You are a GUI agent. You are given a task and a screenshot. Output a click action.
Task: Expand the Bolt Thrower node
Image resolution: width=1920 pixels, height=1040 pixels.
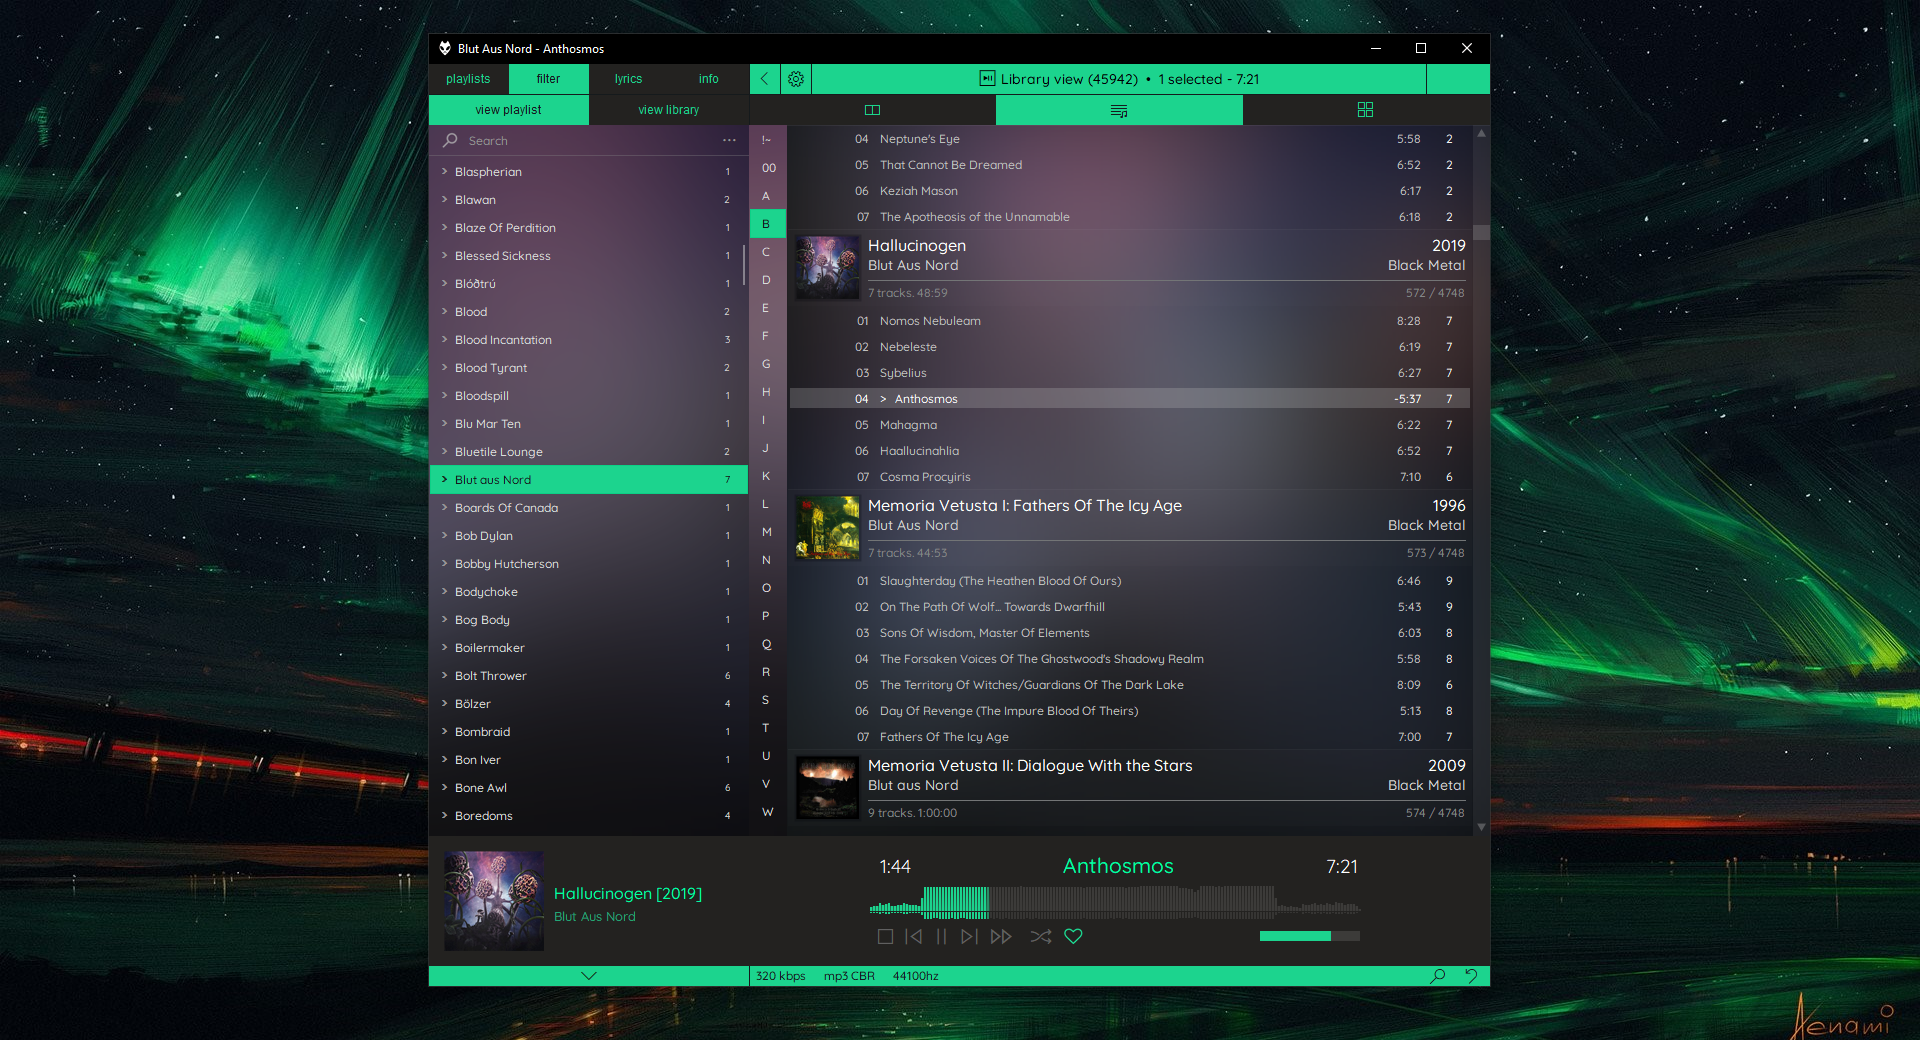(444, 676)
